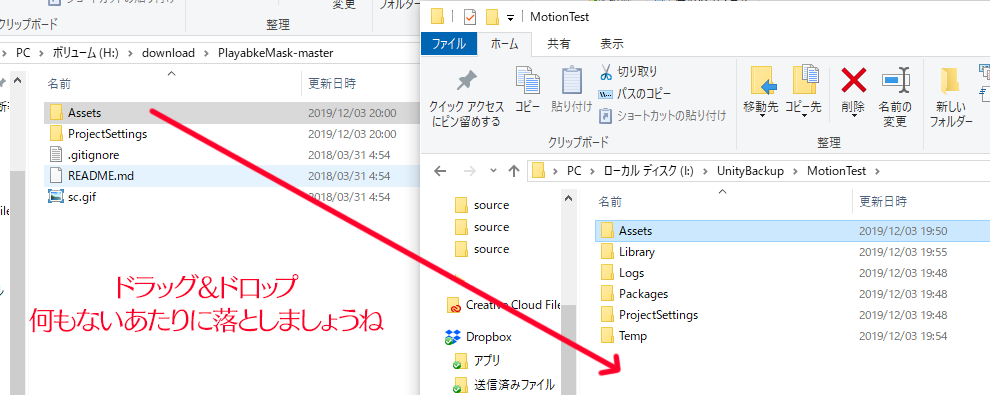Sort by Name (名前) column in MotionTest window
The image size is (990, 395).
(x=610, y=202)
